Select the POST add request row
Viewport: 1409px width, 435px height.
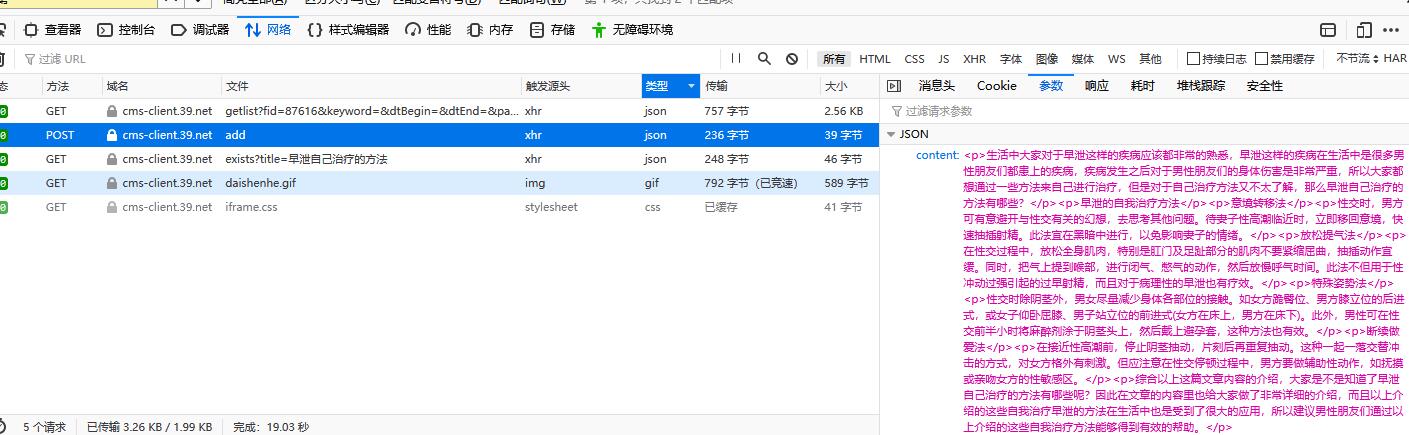coord(439,134)
